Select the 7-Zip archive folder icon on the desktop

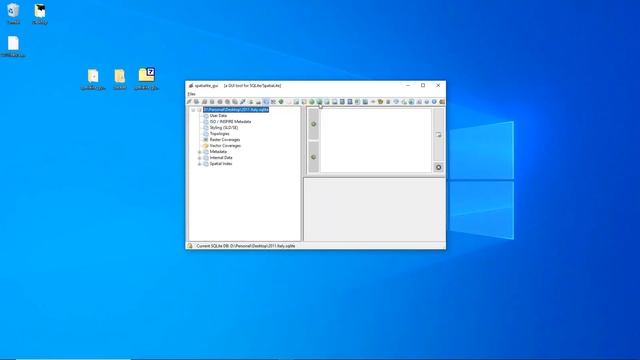pos(147,79)
